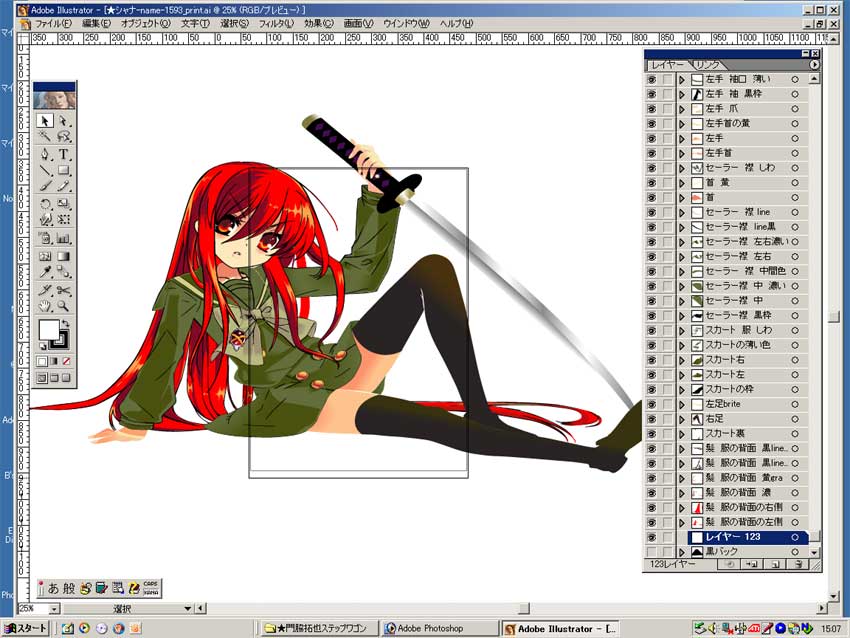
Task: Select the black arrow Selection tool
Action: 46,120
